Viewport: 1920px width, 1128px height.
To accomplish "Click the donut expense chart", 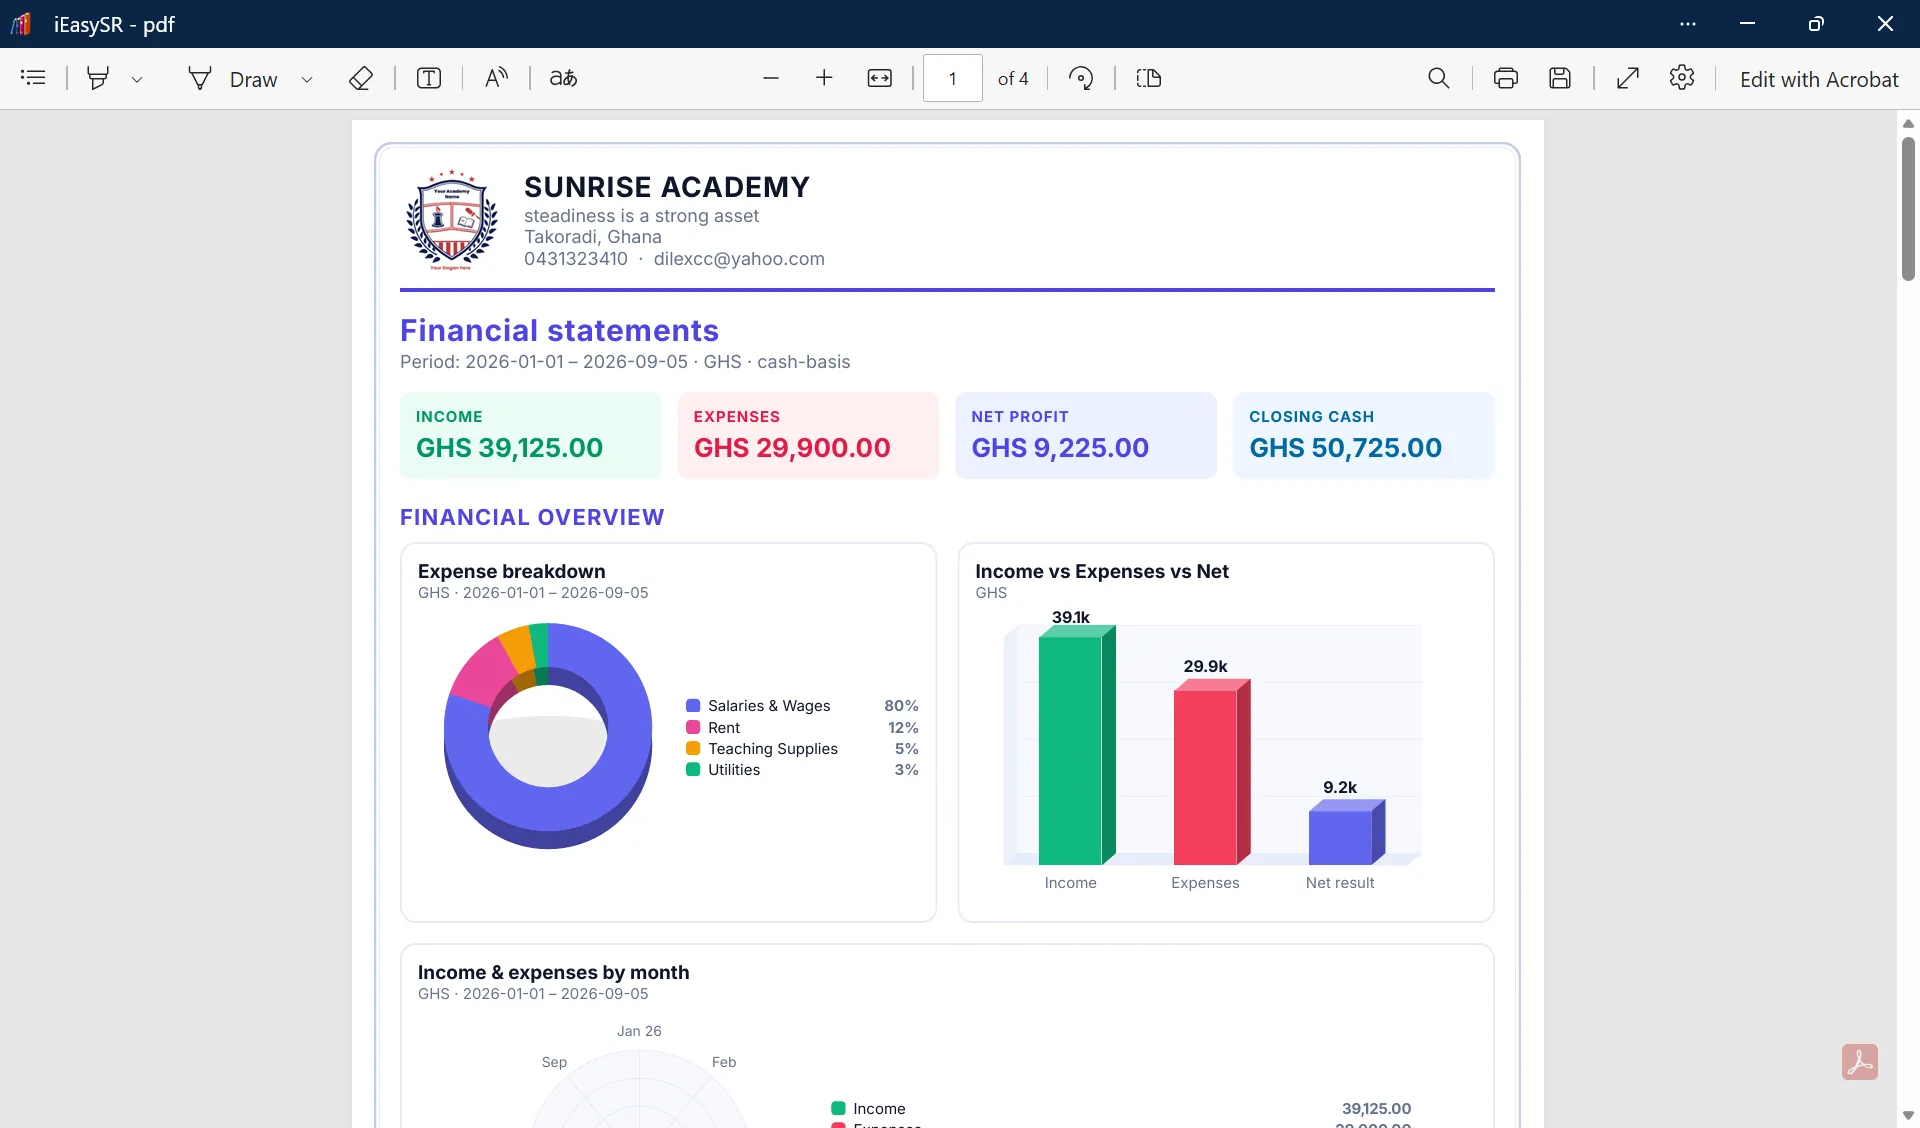I will pos(548,735).
